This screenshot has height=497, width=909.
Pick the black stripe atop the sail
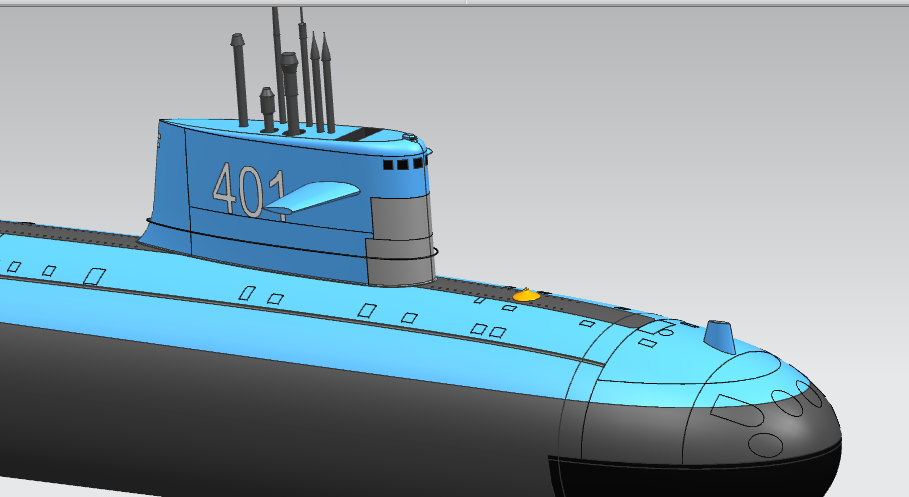361,135
